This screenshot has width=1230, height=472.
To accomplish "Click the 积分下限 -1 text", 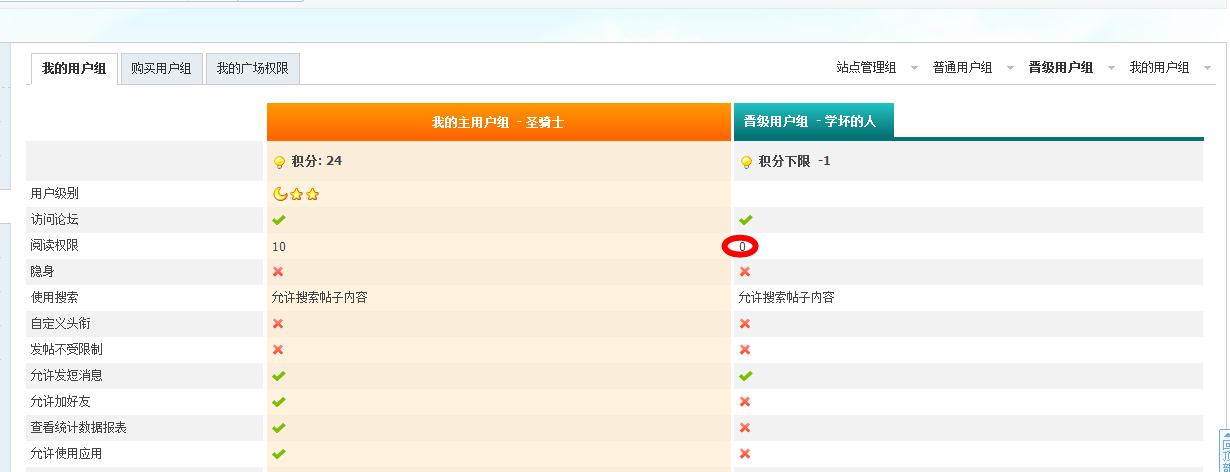I will (794, 162).
